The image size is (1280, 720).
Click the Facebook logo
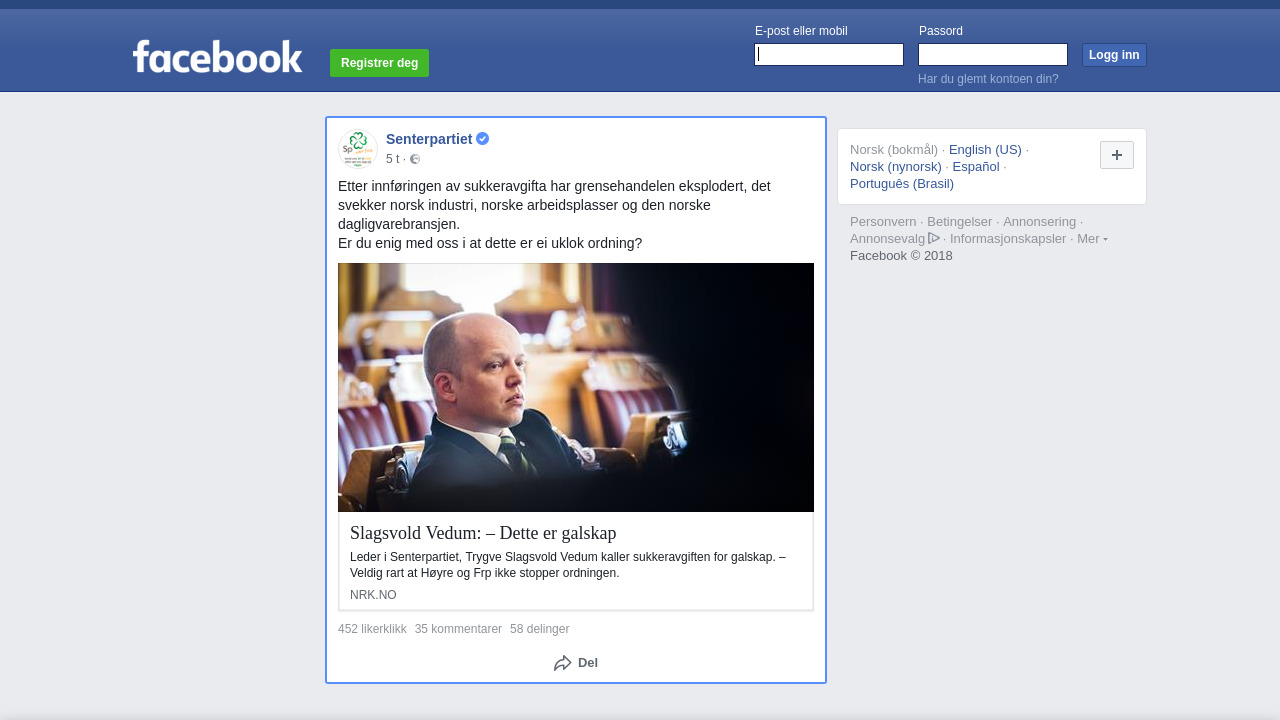coord(217,57)
